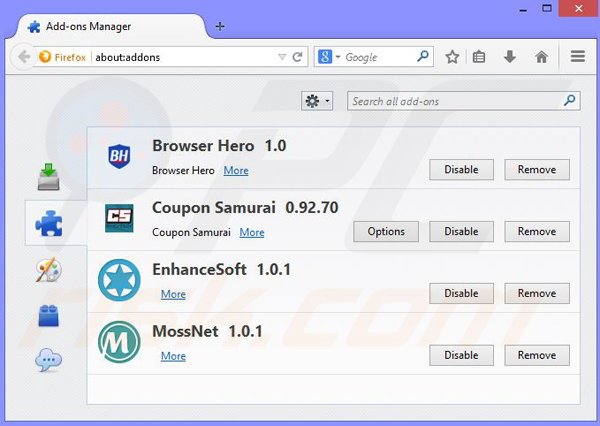Open EnhanceSoft More link

point(173,294)
